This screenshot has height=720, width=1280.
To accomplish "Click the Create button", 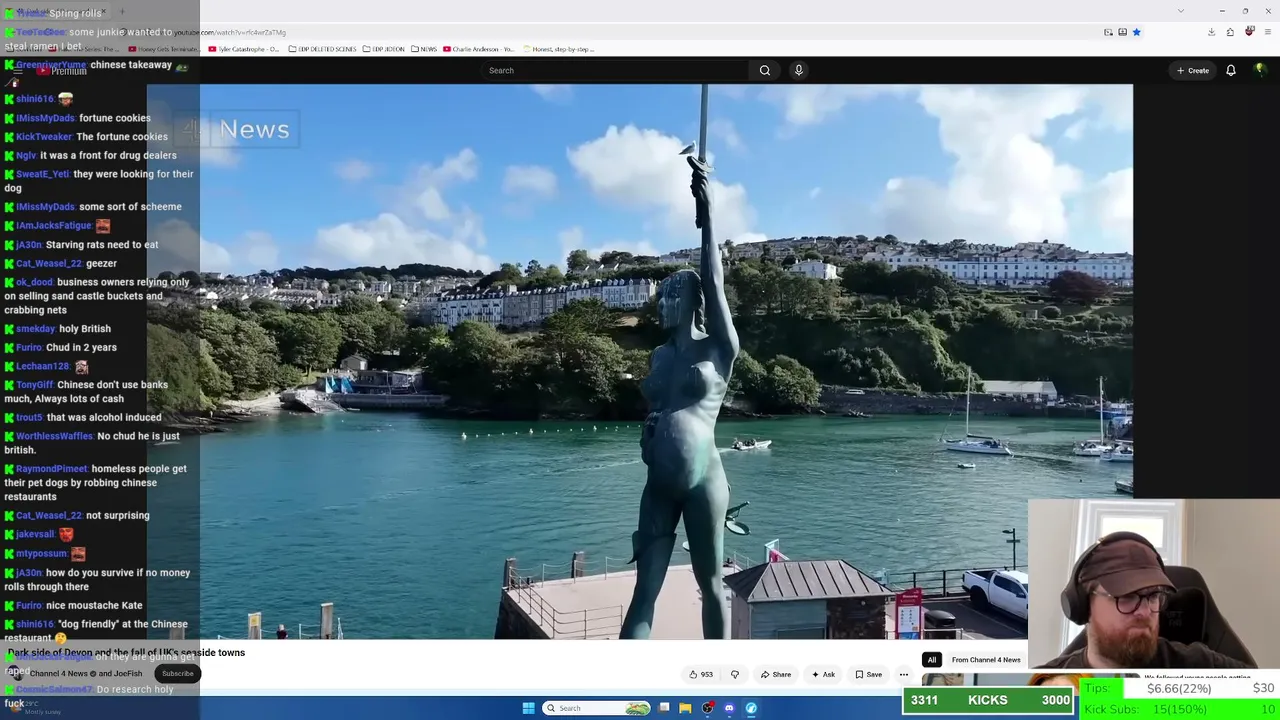I will [x=1193, y=70].
